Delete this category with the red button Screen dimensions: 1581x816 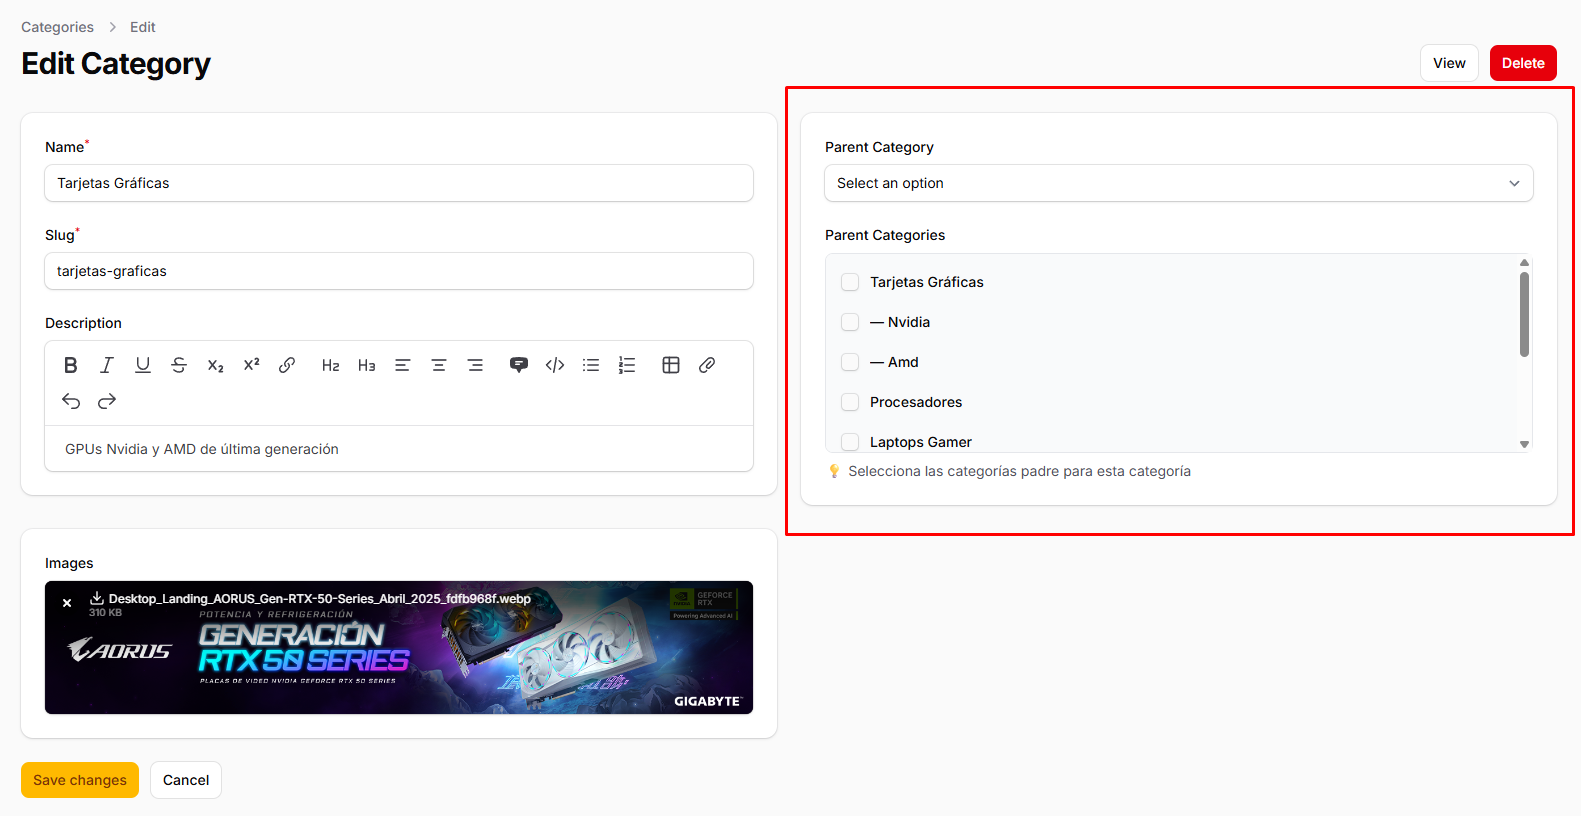pos(1523,63)
